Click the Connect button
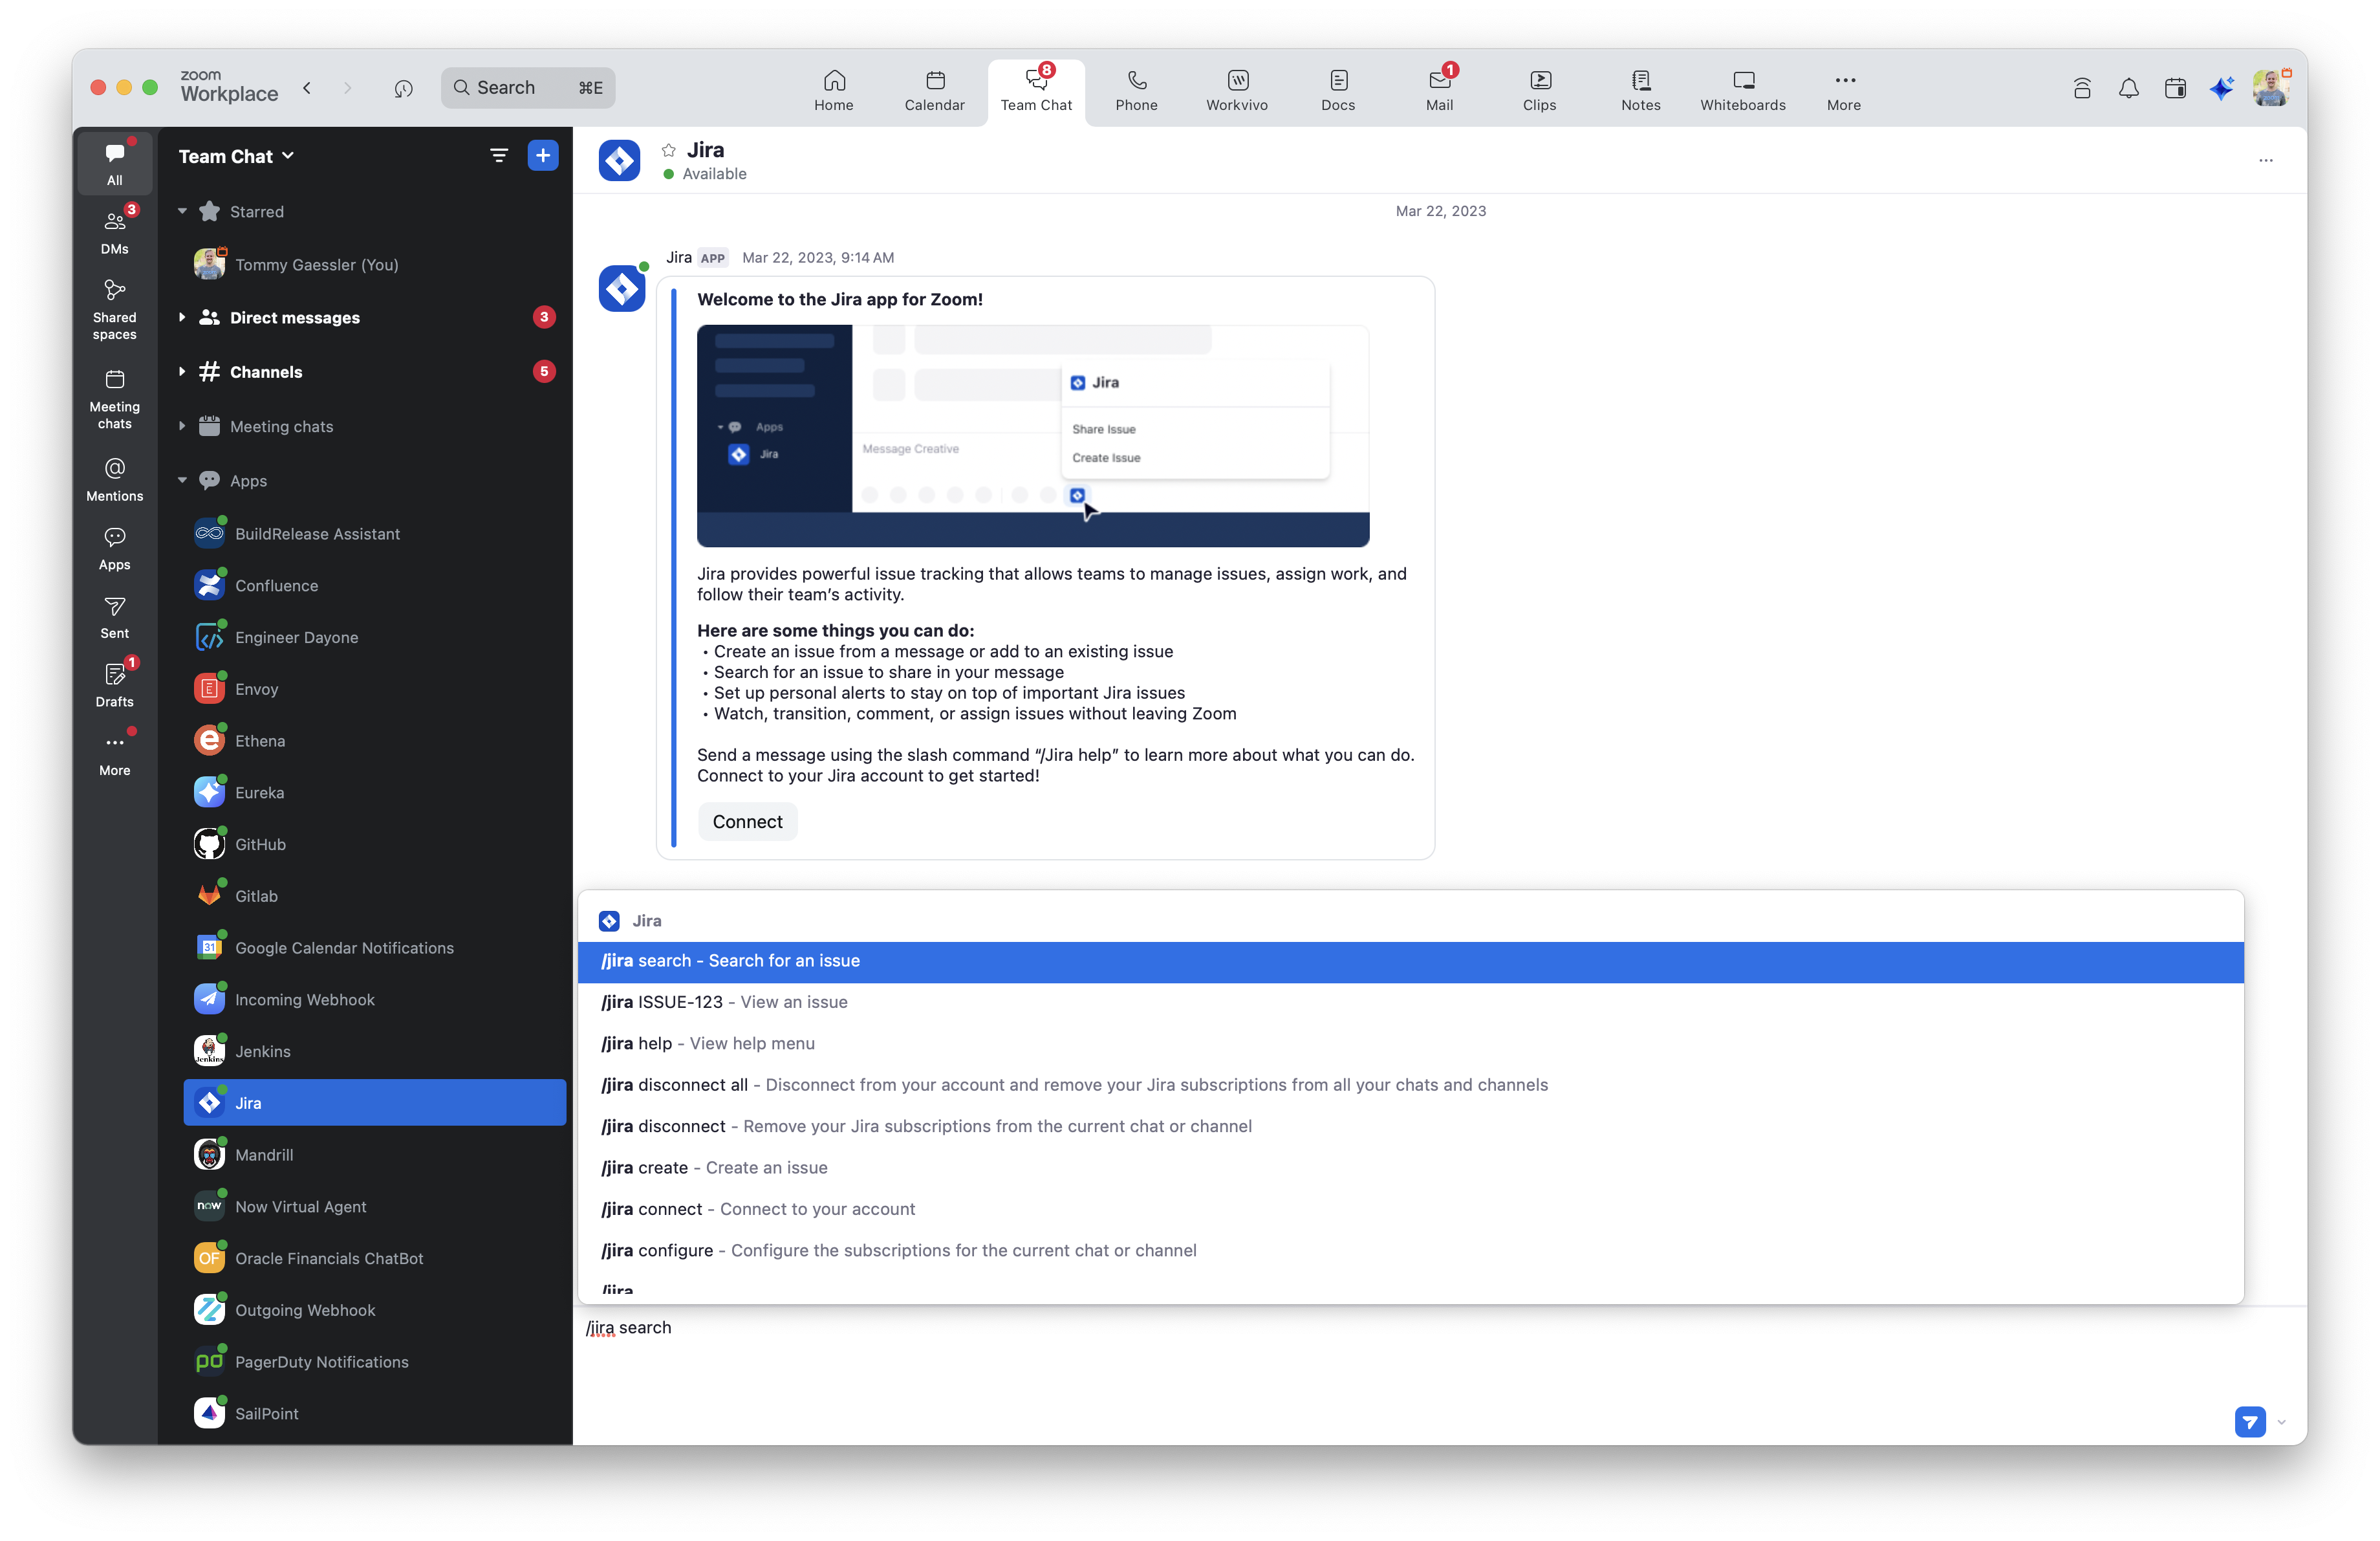 click(747, 821)
